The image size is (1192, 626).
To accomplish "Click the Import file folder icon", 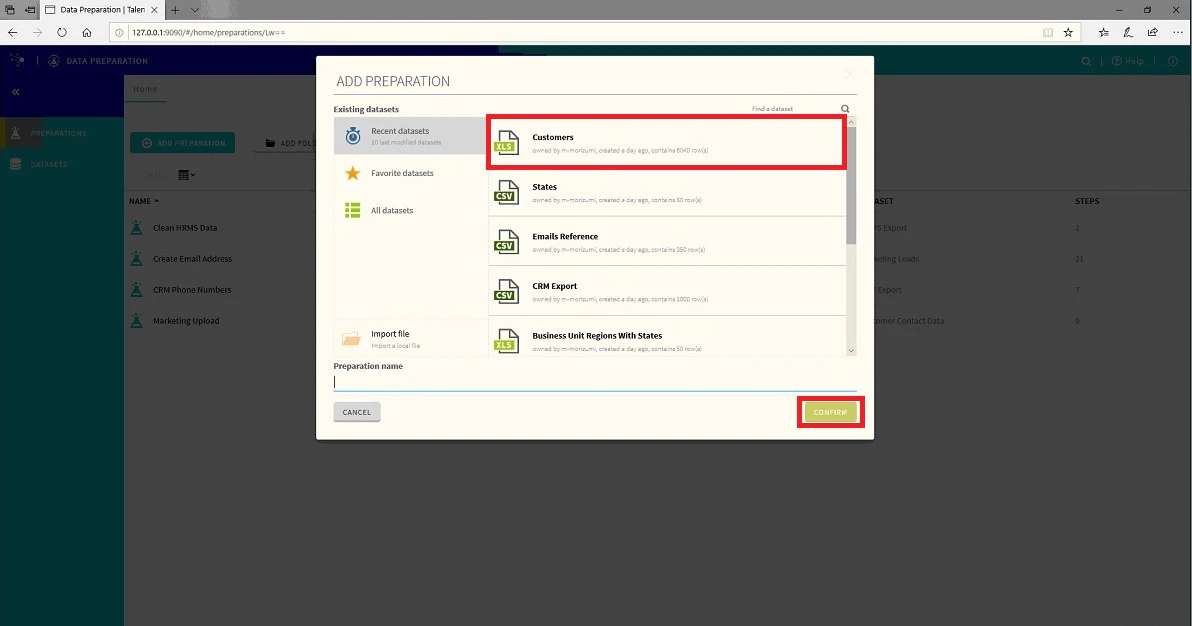I will click(351, 338).
